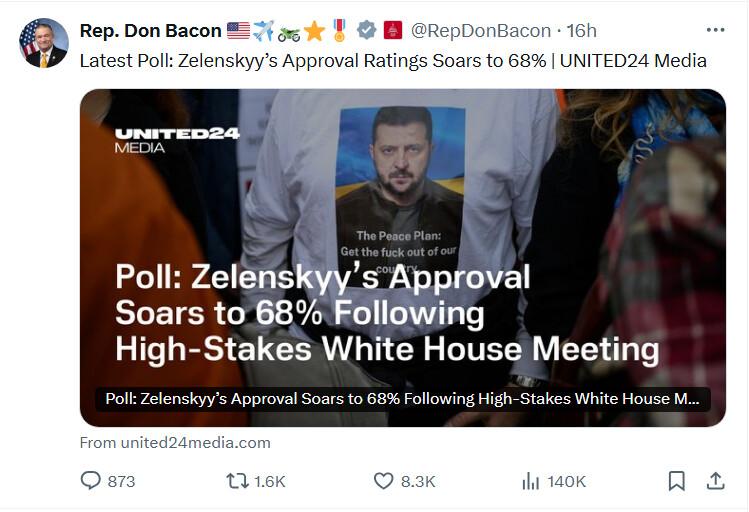Click the 1.6K reposts count
The image size is (749, 512).
pyautogui.click(x=269, y=481)
